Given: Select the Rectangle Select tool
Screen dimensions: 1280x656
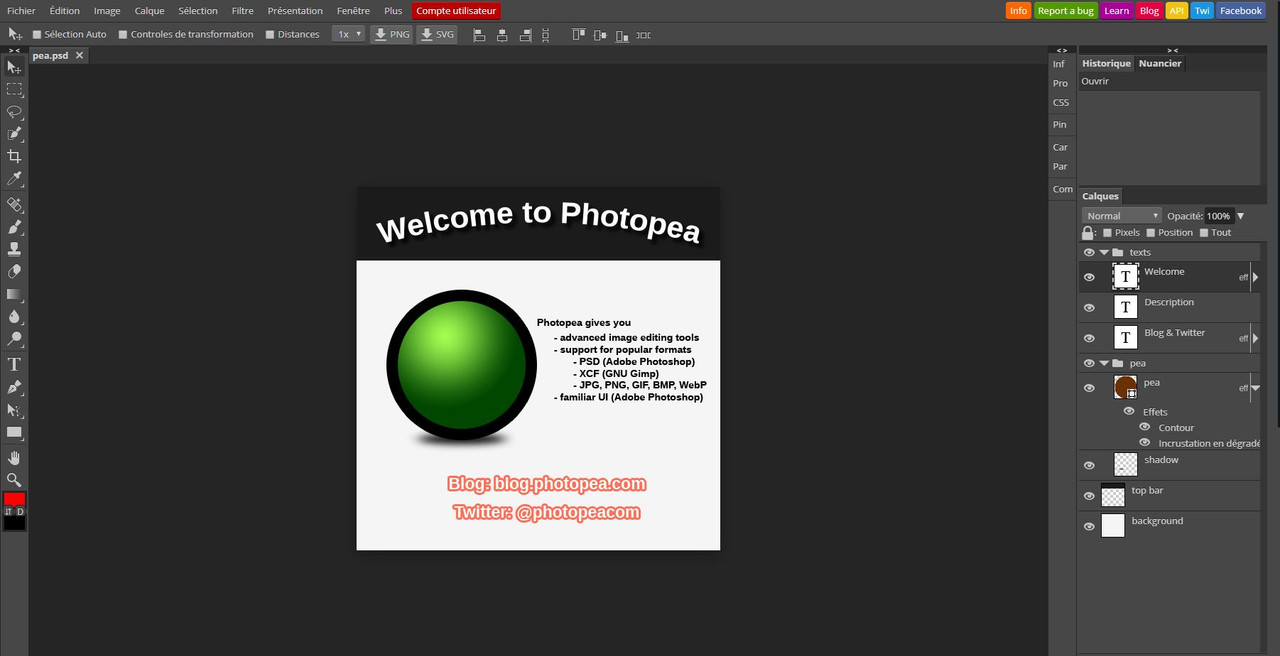Looking at the screenshot, I should 14,90.
